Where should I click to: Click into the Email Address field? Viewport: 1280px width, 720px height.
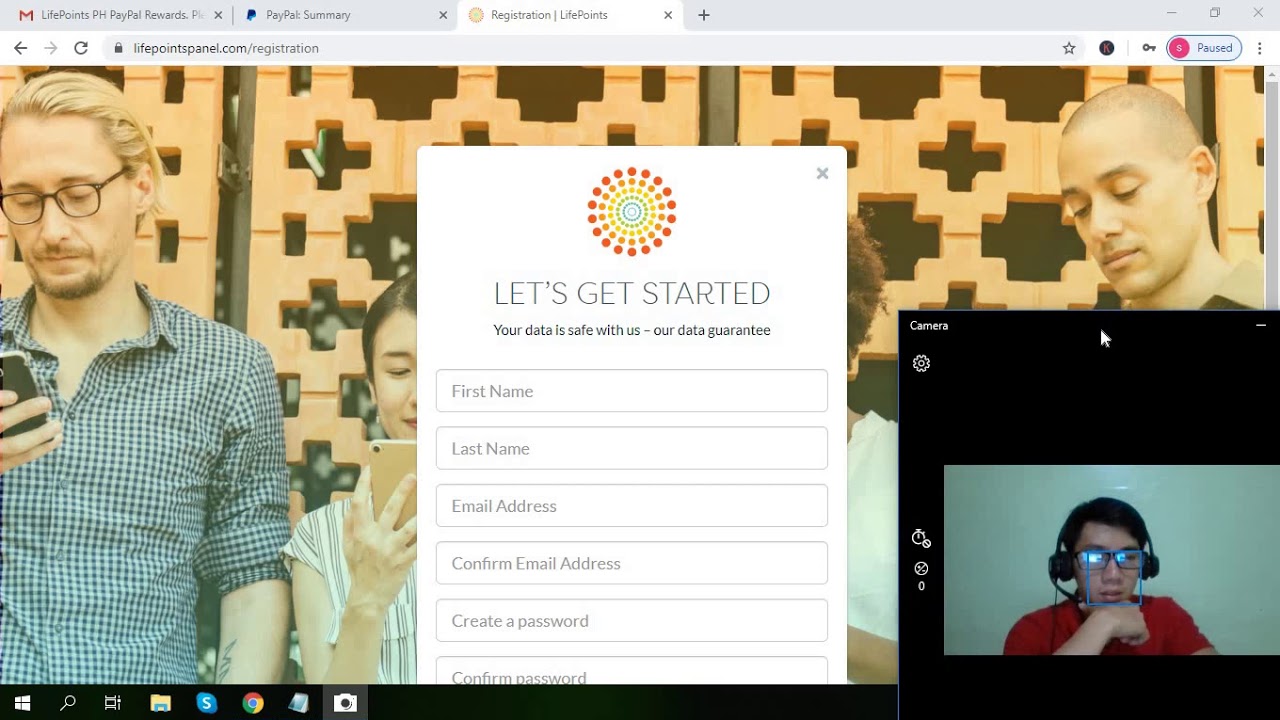point(632,506)
